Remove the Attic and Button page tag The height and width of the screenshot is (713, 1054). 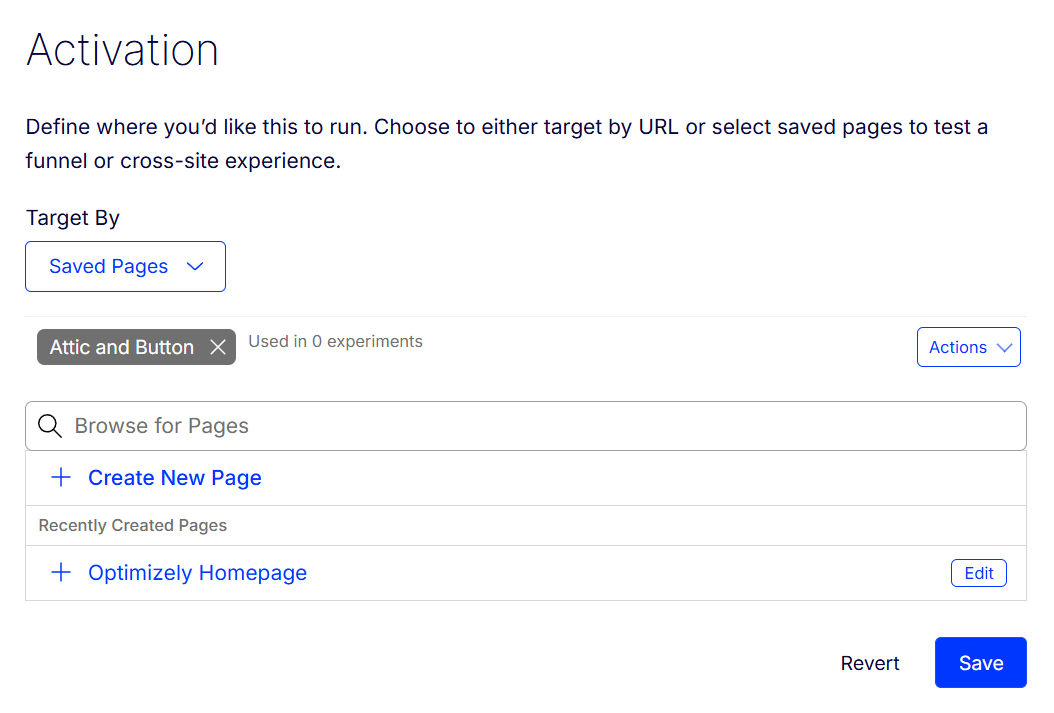[218, 347]
